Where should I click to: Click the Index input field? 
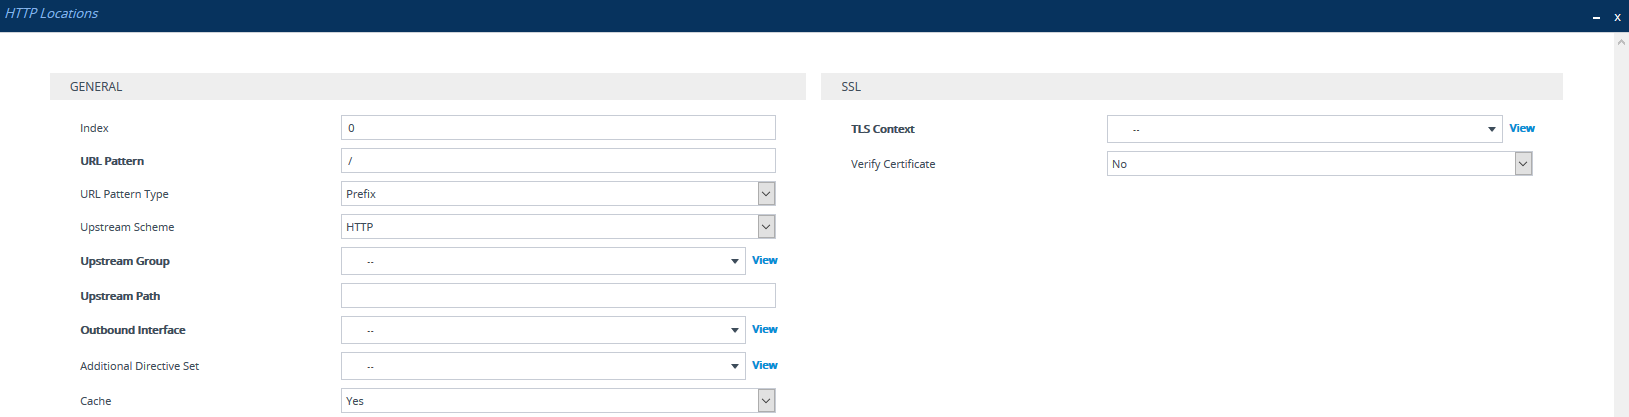point(557,128)
